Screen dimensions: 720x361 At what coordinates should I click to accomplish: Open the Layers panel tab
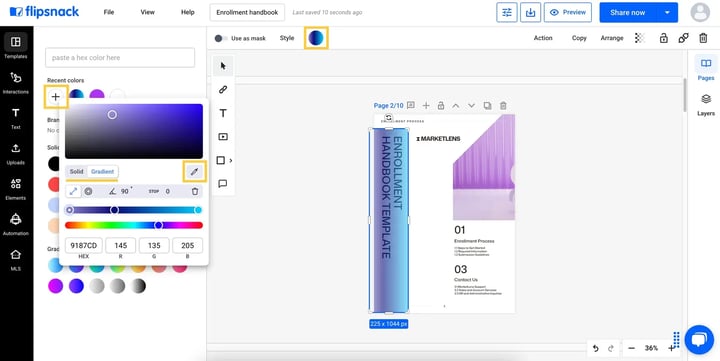click(706, 104)
